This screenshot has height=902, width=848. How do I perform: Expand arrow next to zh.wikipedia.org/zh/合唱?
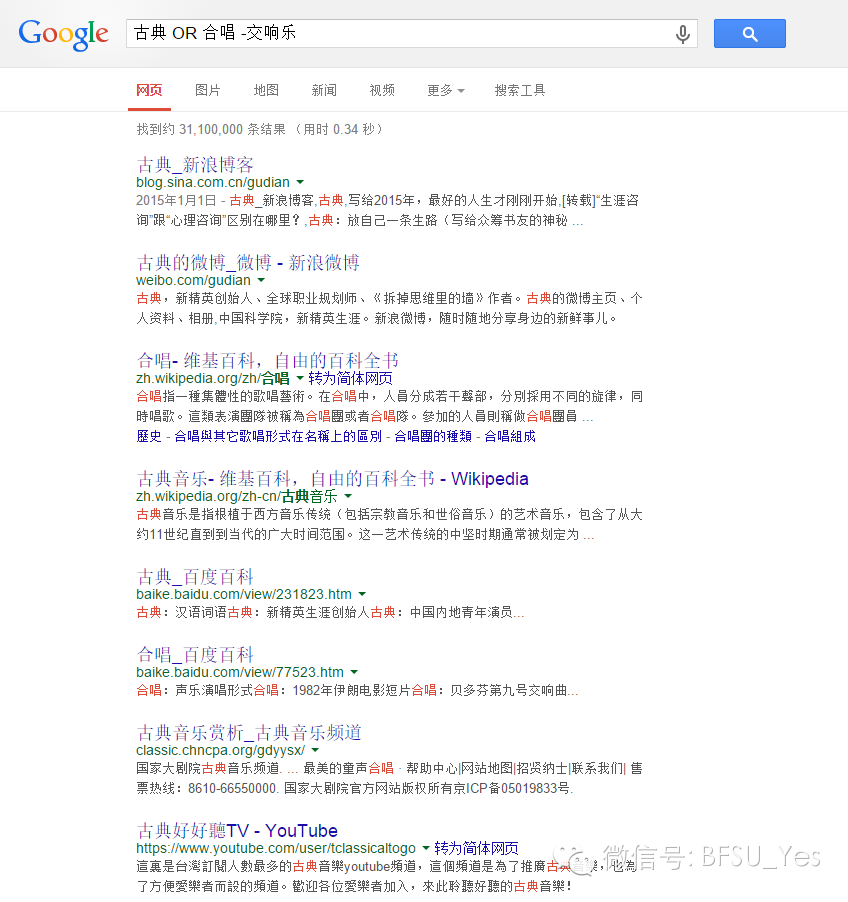300,378
